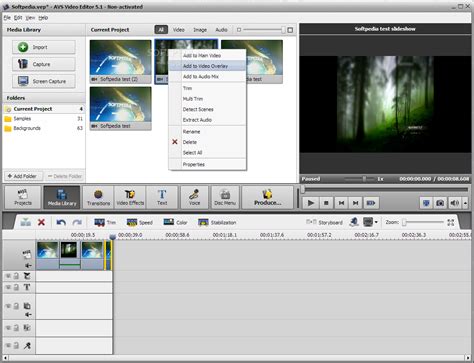
Task: Choose Add to Audio Mix
Action: point(207,77)
